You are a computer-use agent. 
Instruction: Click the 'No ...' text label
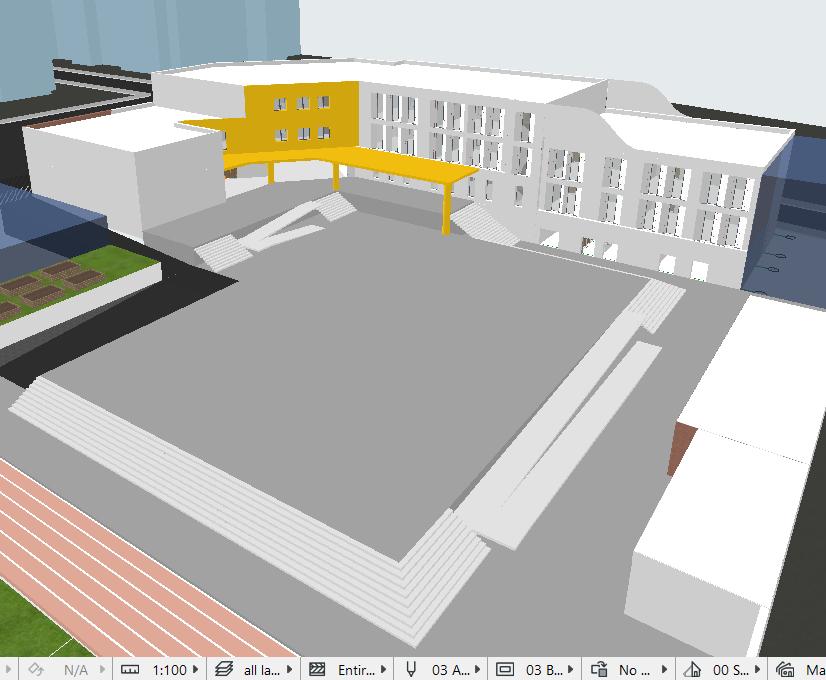[x=634, y=669]
